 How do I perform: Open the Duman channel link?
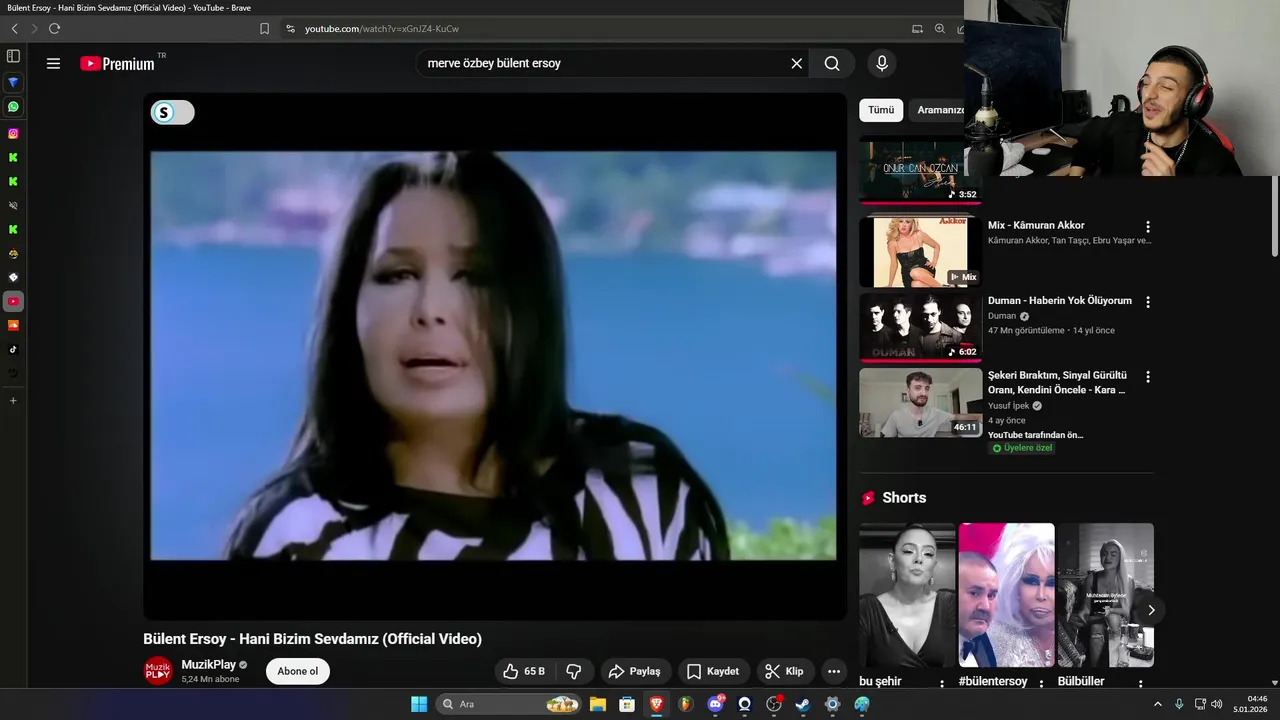pyautogui.click(x=1002, y=316)
